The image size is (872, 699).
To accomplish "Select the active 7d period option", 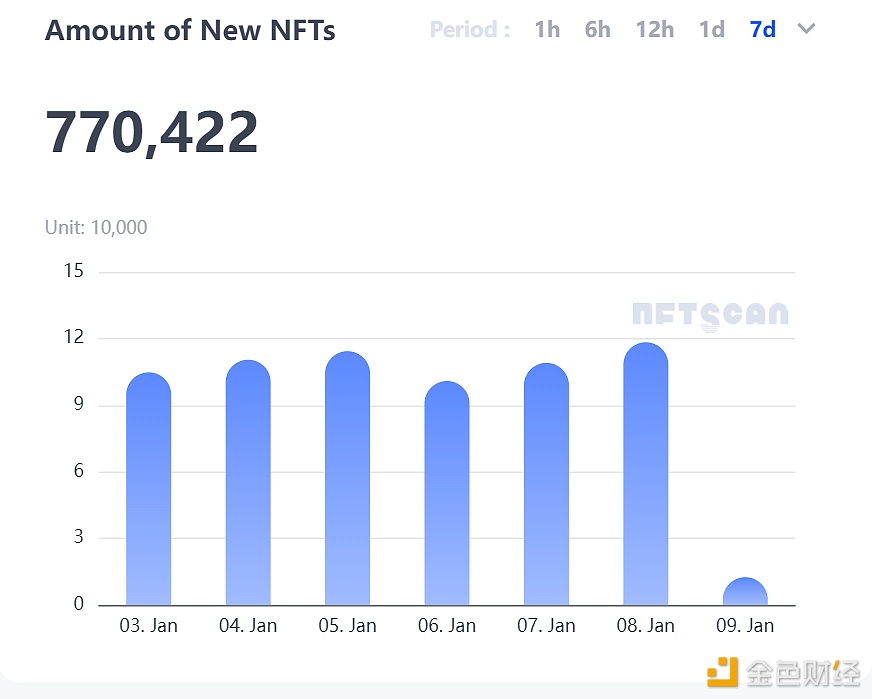I will (761, 29).
